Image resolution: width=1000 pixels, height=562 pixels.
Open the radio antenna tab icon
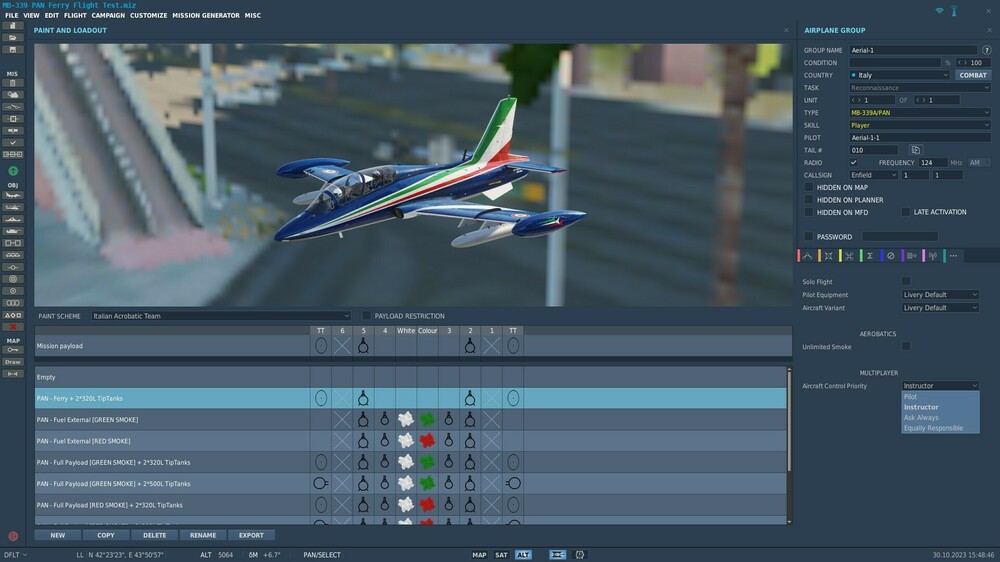coord(932,256)
